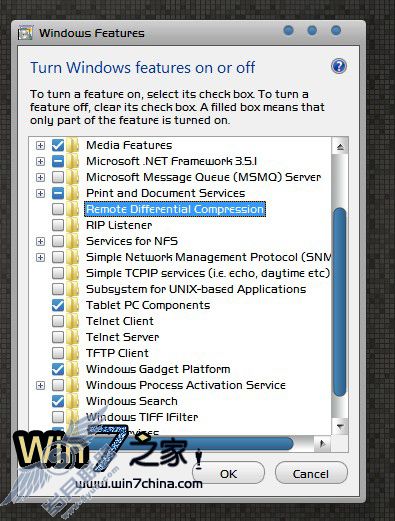Click the Services for NFS folder icon
The width and height of the screenshot is (395, 521).
click(x=72, y=241)
